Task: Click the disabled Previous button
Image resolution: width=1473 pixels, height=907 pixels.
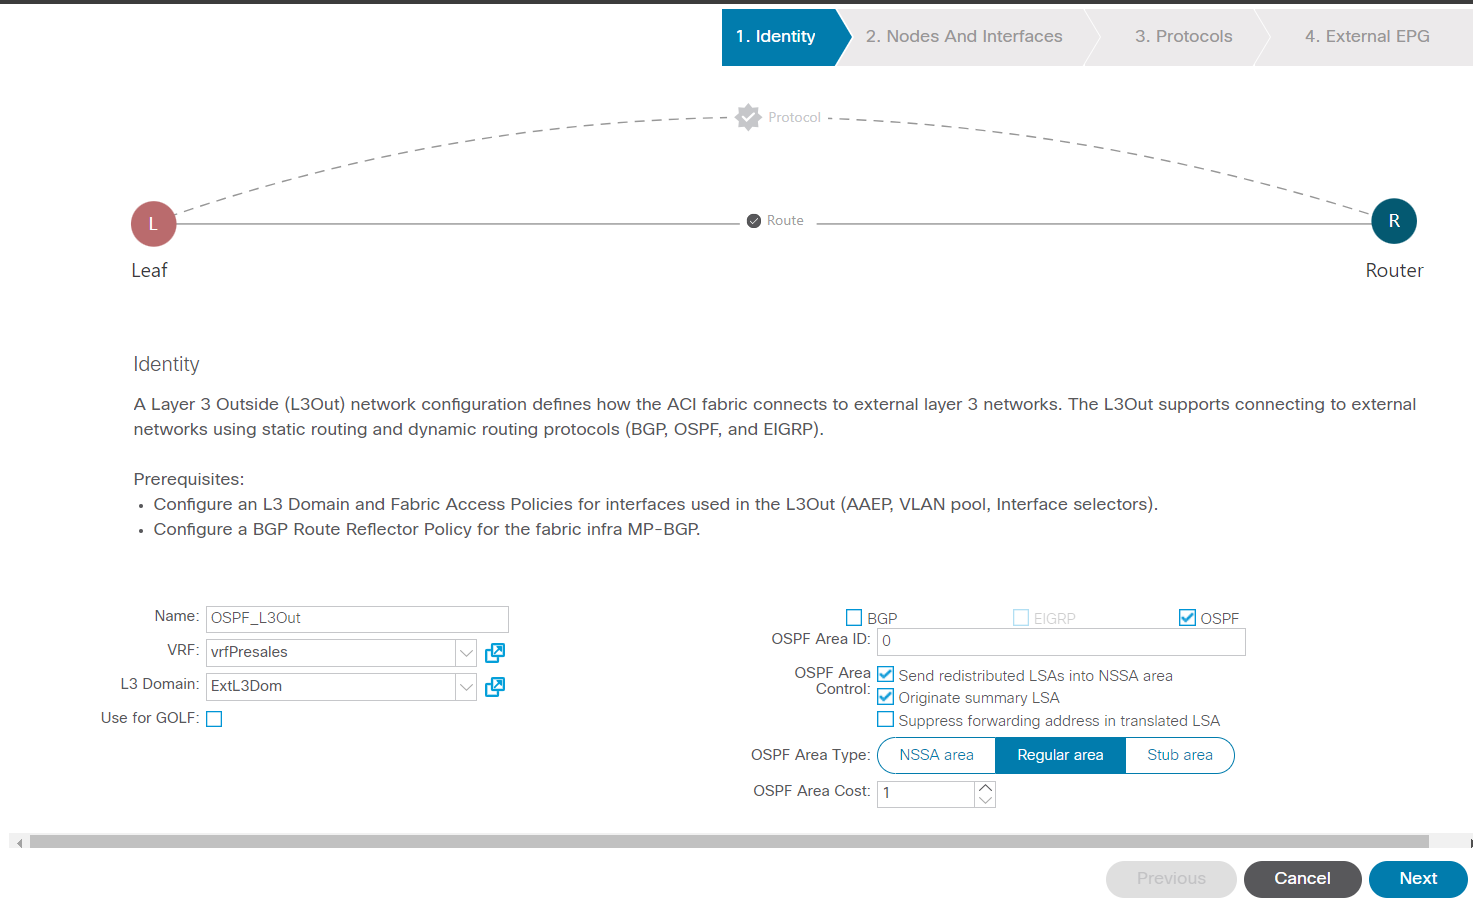Action: coord(1171,879)
